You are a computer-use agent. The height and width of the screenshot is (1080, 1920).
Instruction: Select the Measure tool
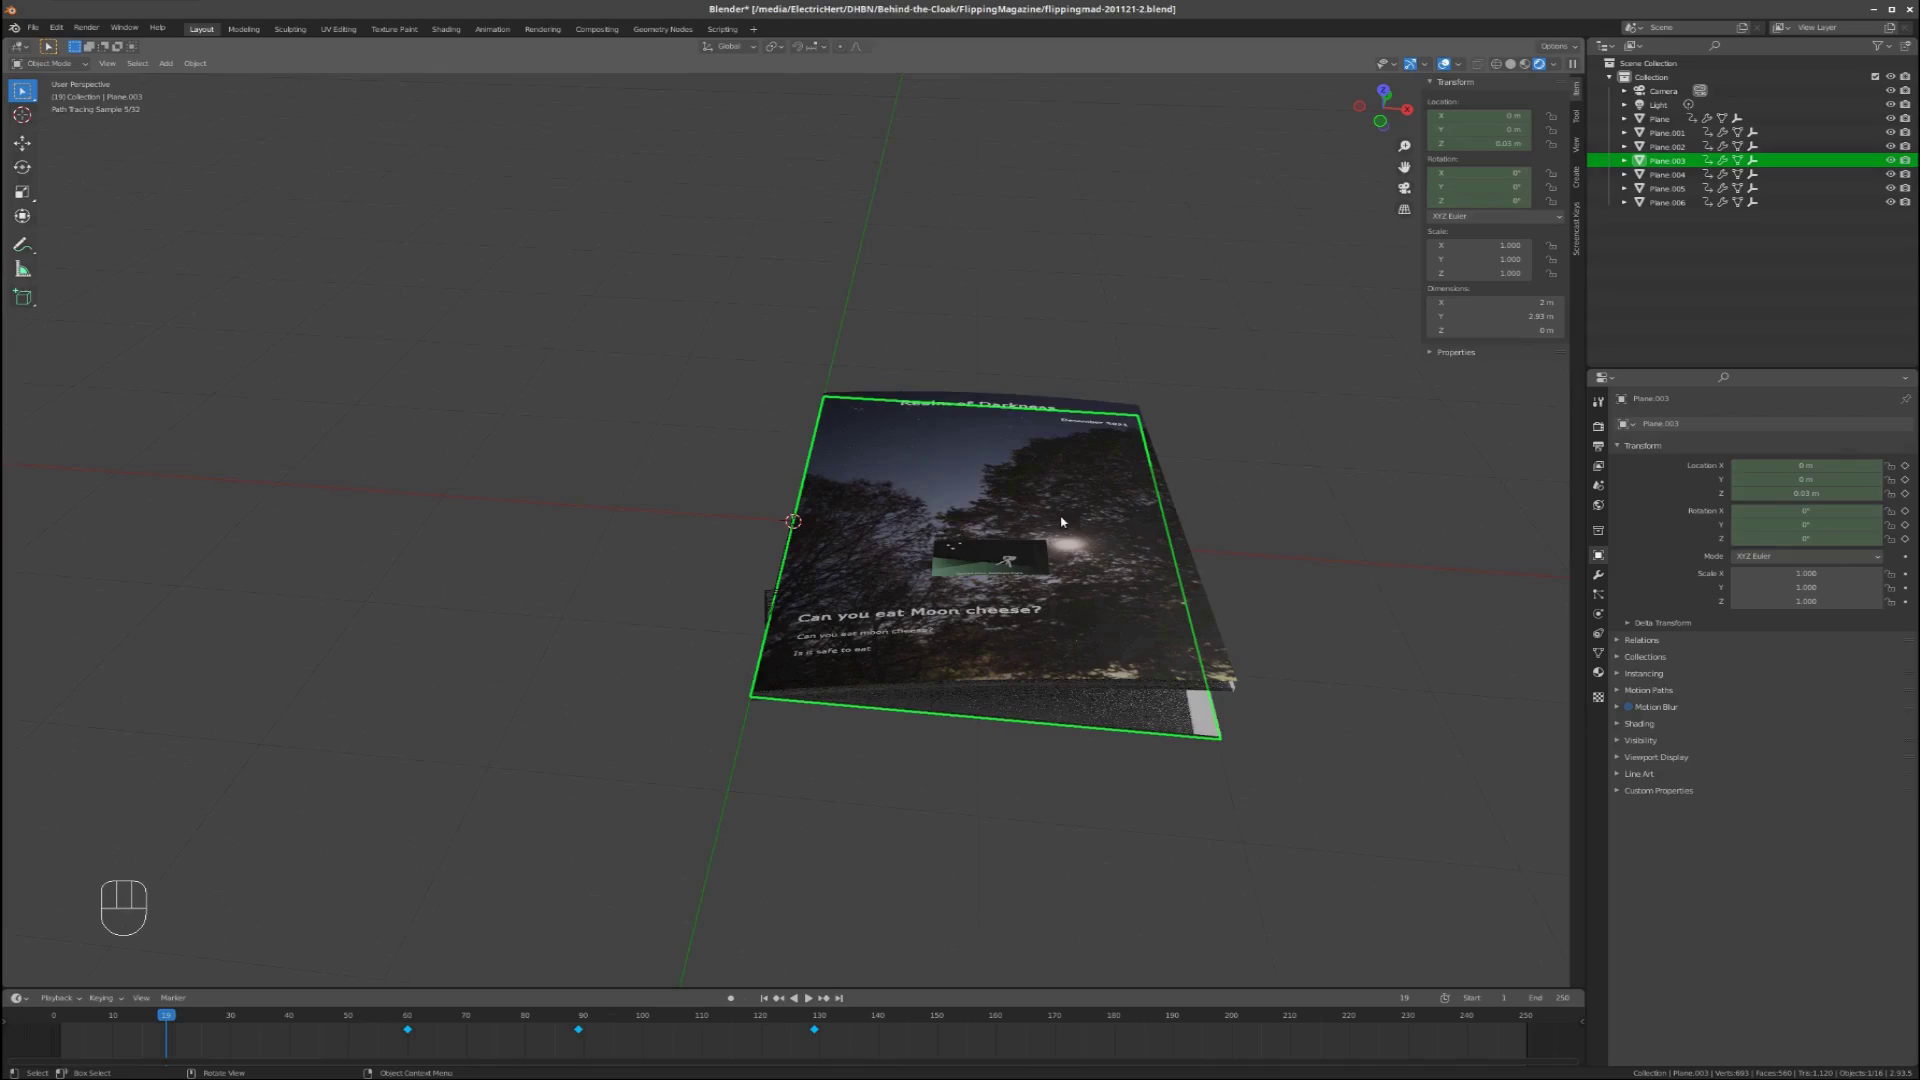coord(22,270)
